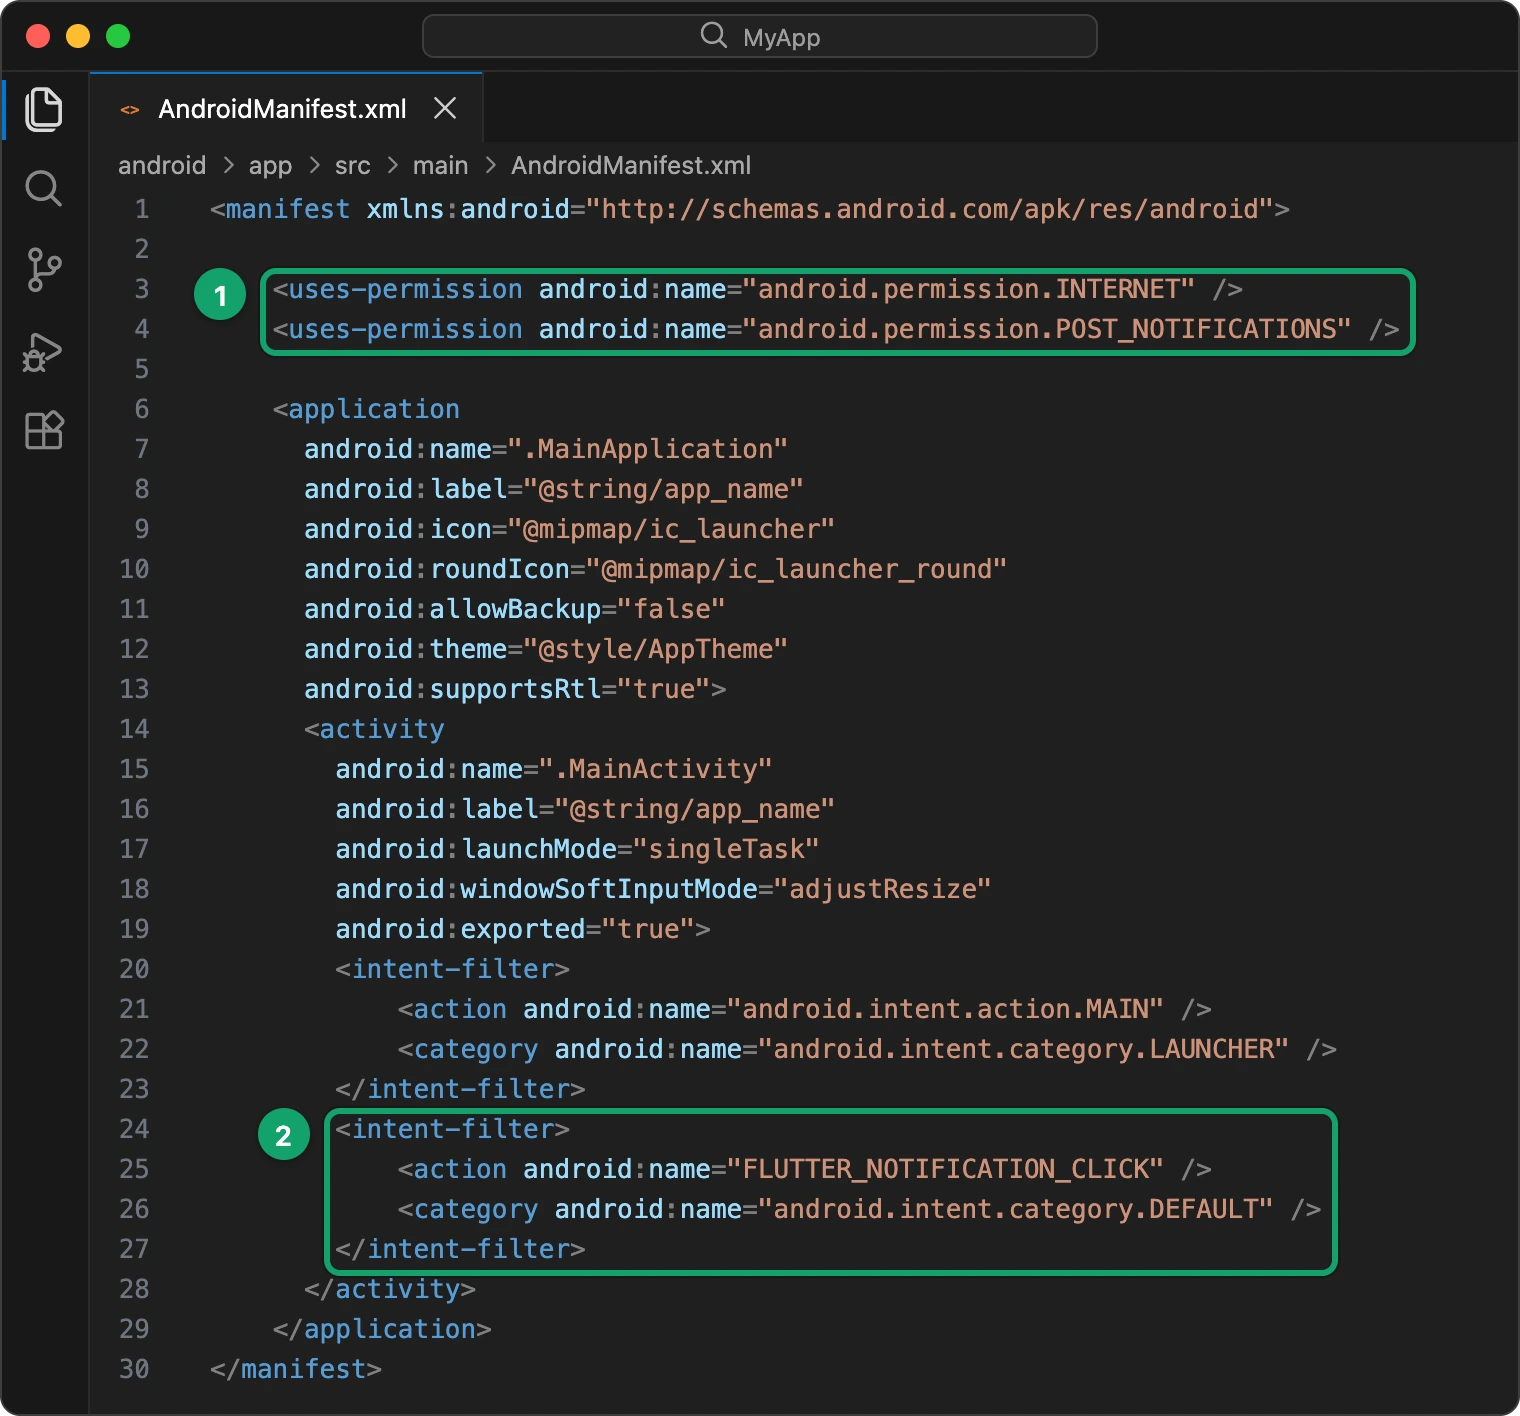
Task: Click the android:allowBackup="false" attribute
Action: coord(515,609)
